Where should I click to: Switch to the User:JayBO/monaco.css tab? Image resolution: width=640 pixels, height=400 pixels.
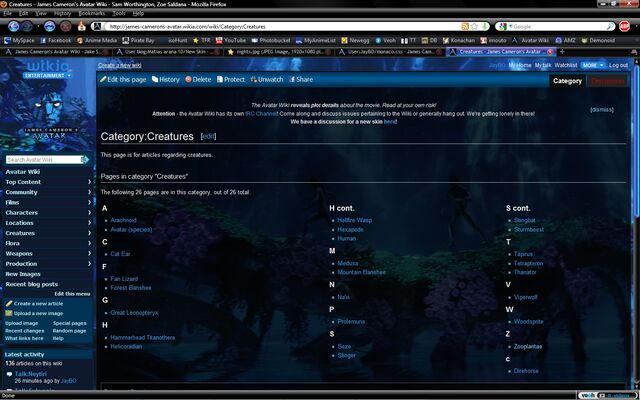coord(390,52)
